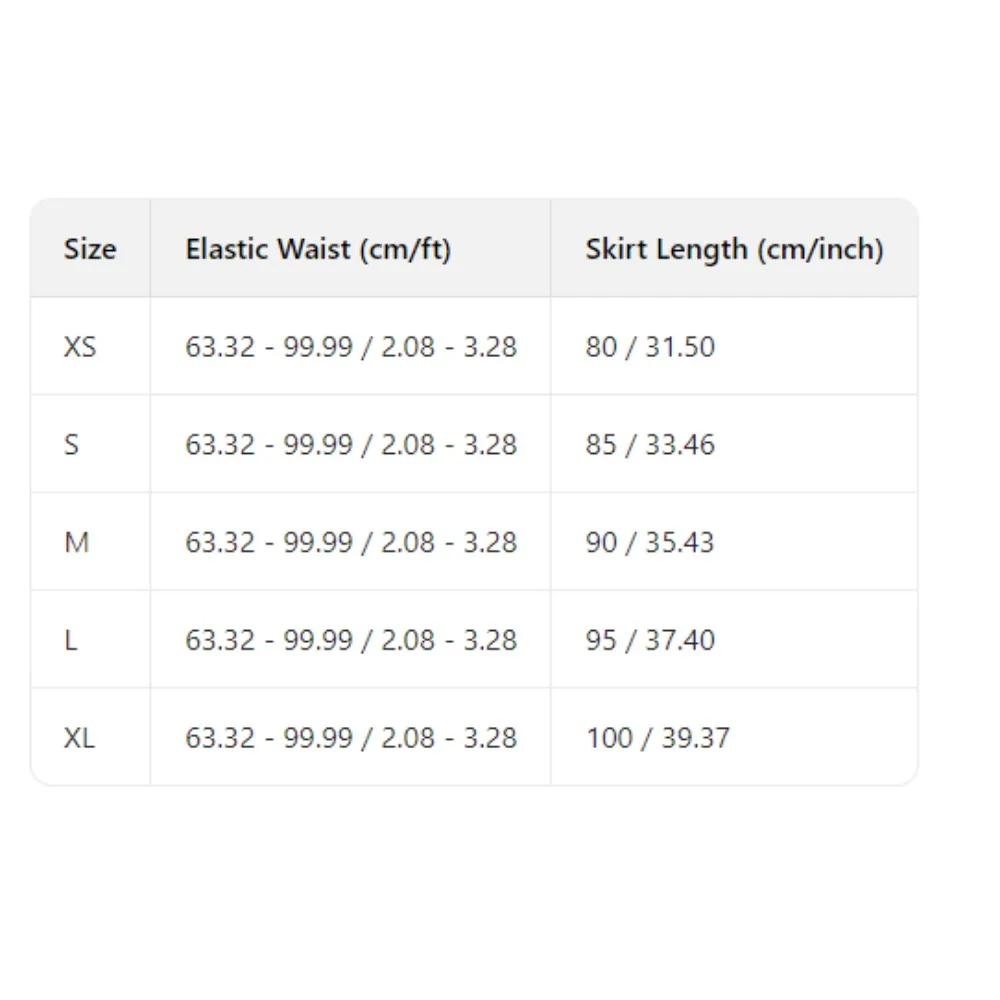The width and height of the screenshot is (1000, 1000).
Task: Click the elastic waist cell in M row
Action: tap(351, 542)
